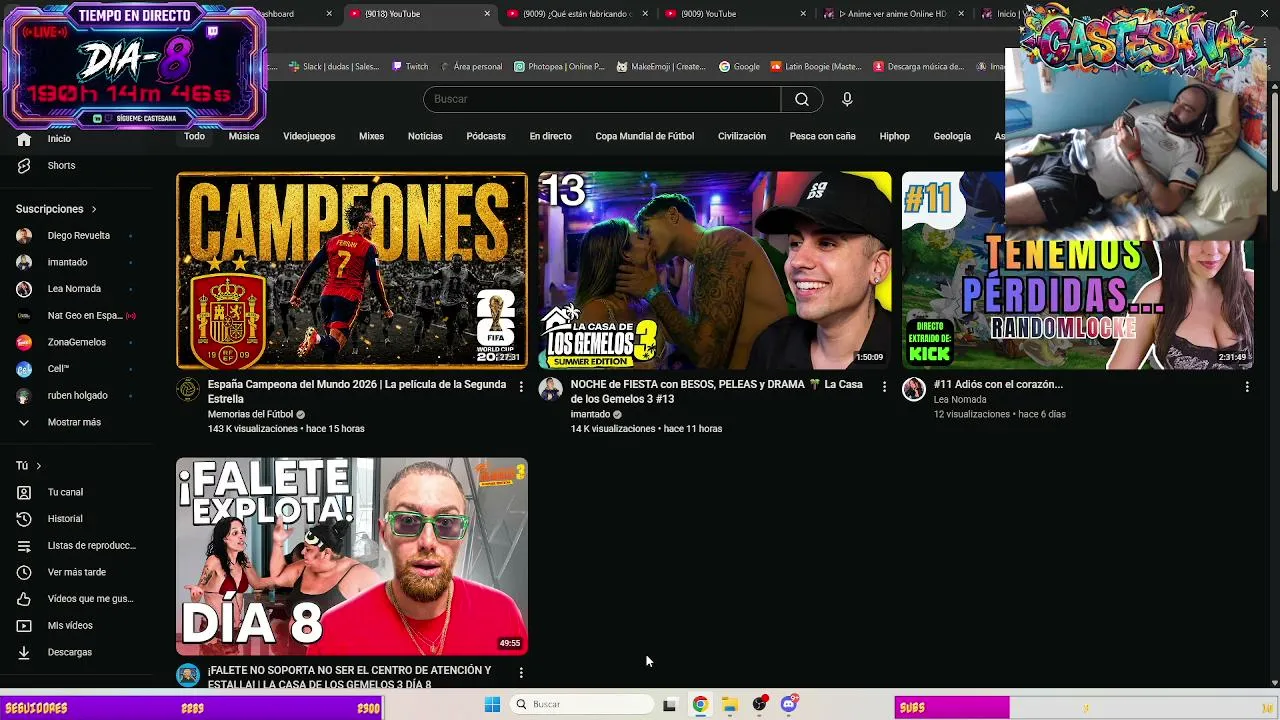Viewport: 1280px width, 720px height.
Task: Expand subscriptions with Mostrar más
Action: [76, 422]
